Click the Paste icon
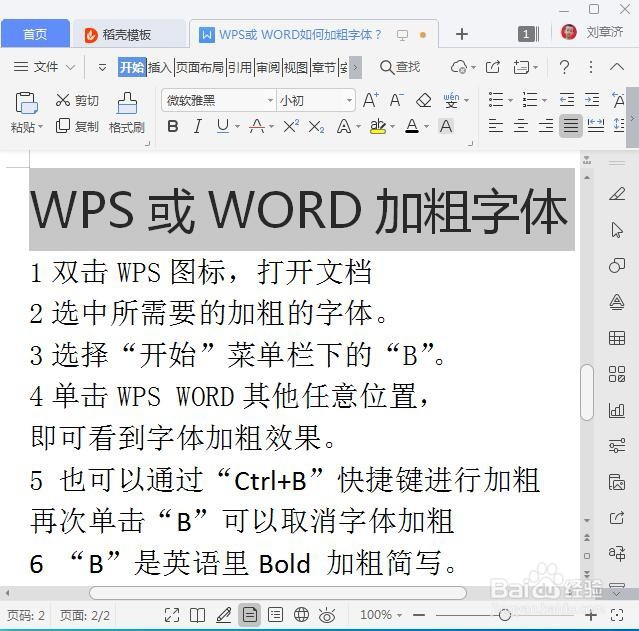Image resolution: width=639 pixels, height=631 pixels. click(26, 103)
